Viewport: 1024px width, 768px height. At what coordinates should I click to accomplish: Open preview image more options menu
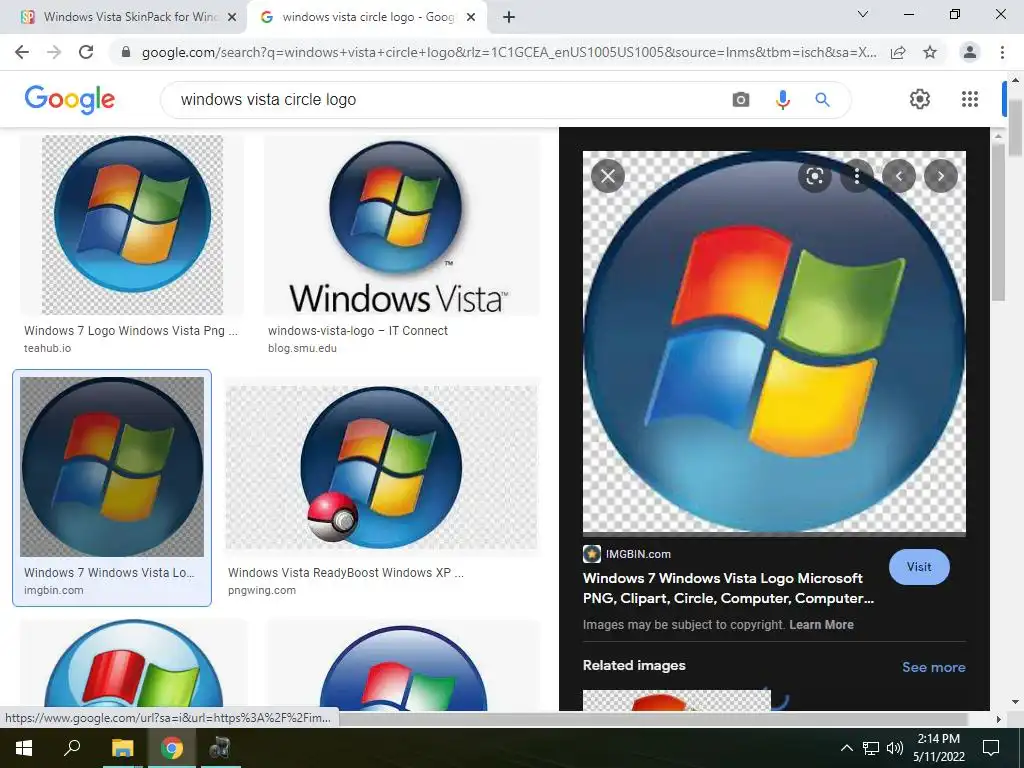point(857,176)
